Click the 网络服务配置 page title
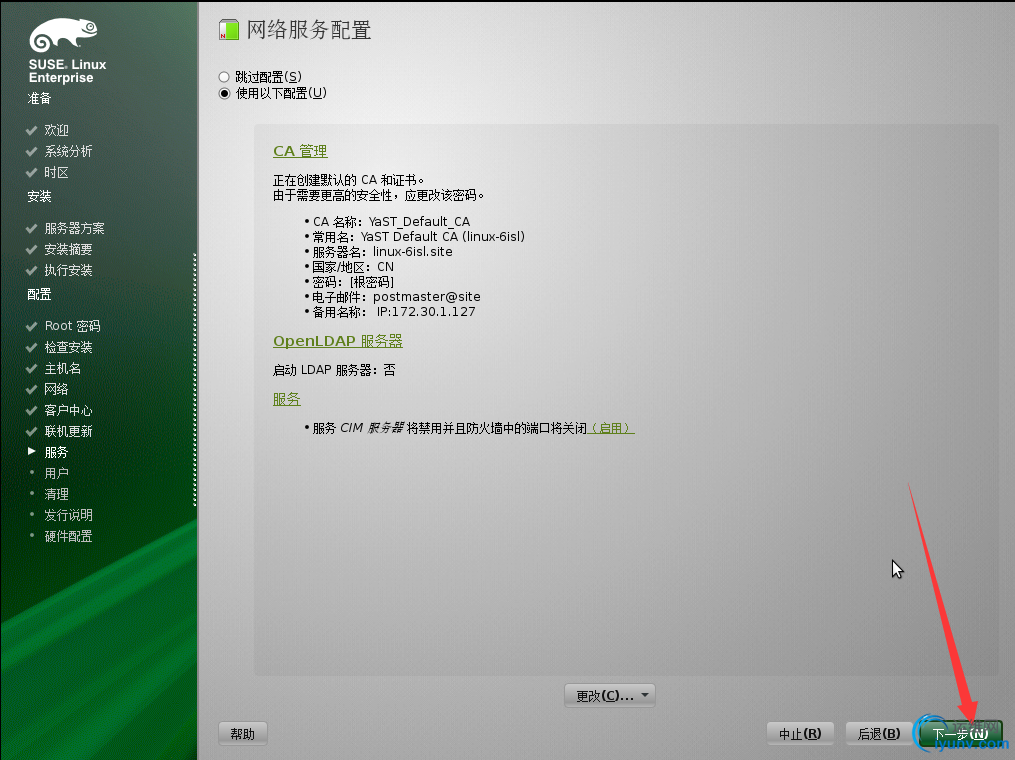The height and width of the screenshot is (760, 1015). point(309,30)
